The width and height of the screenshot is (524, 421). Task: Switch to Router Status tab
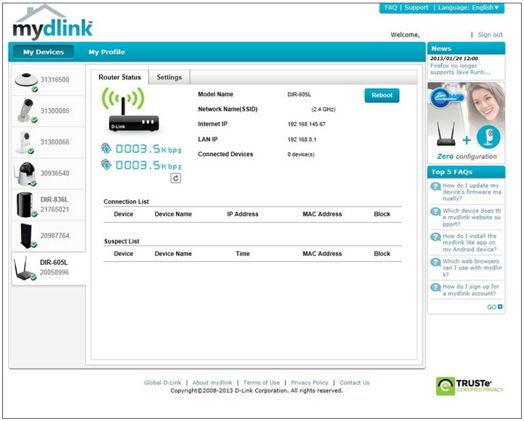(x=120, y=77)
